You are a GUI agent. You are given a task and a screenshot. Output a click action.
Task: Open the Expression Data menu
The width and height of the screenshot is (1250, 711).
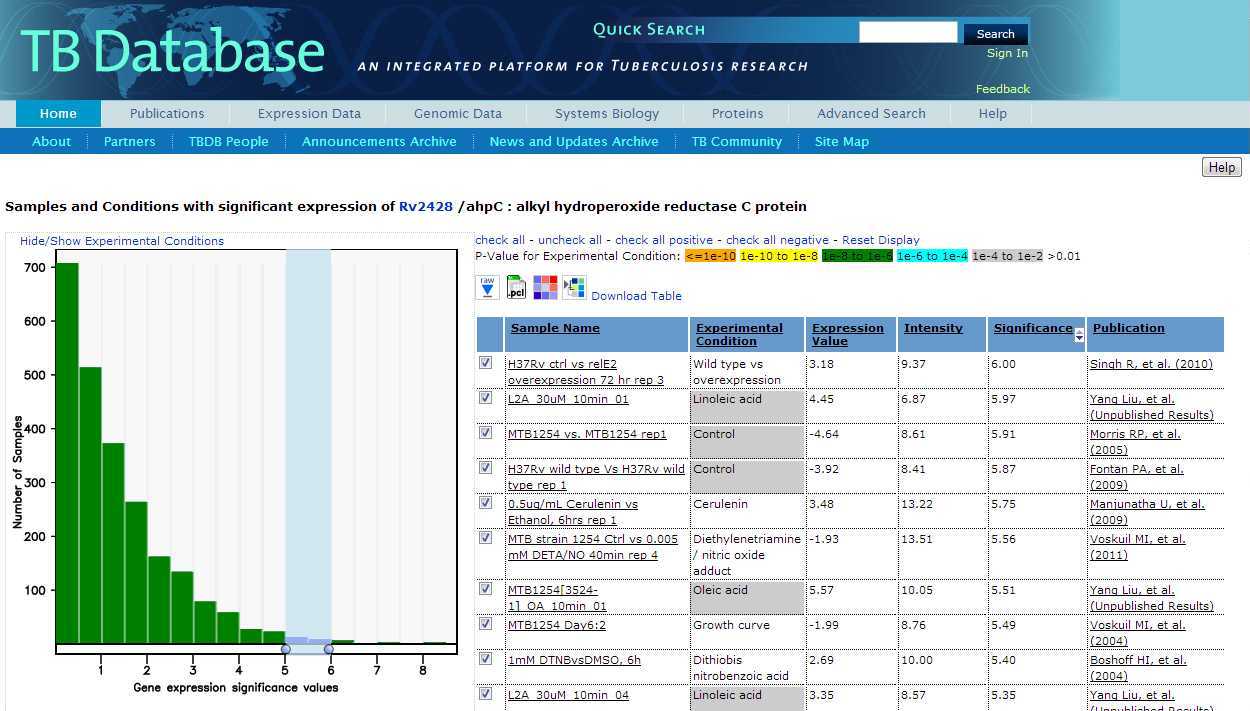point(309,113)
